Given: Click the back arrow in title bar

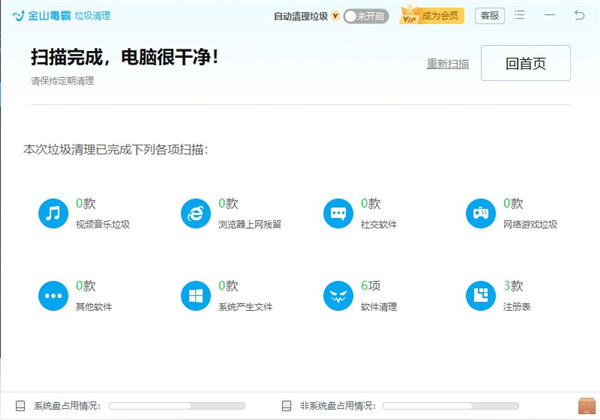Looking at the screenshot, I should click(580, 16).
